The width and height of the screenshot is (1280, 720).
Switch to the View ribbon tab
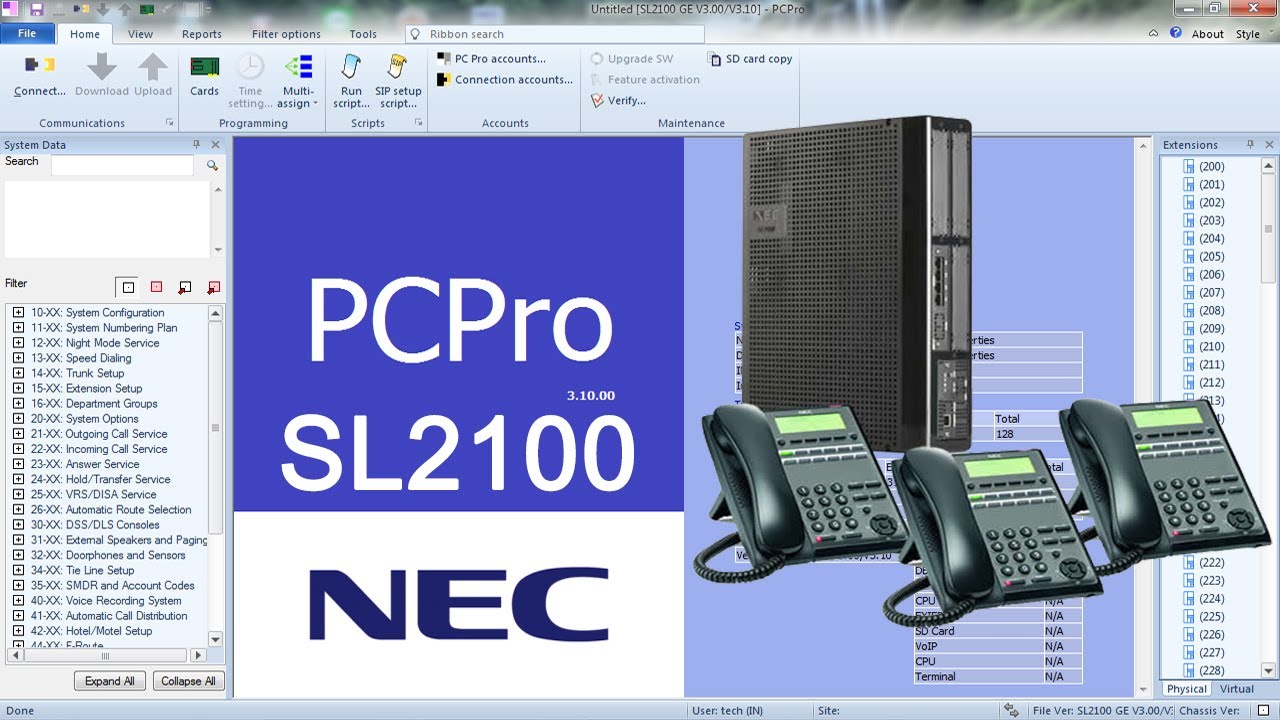click(141, 34)
